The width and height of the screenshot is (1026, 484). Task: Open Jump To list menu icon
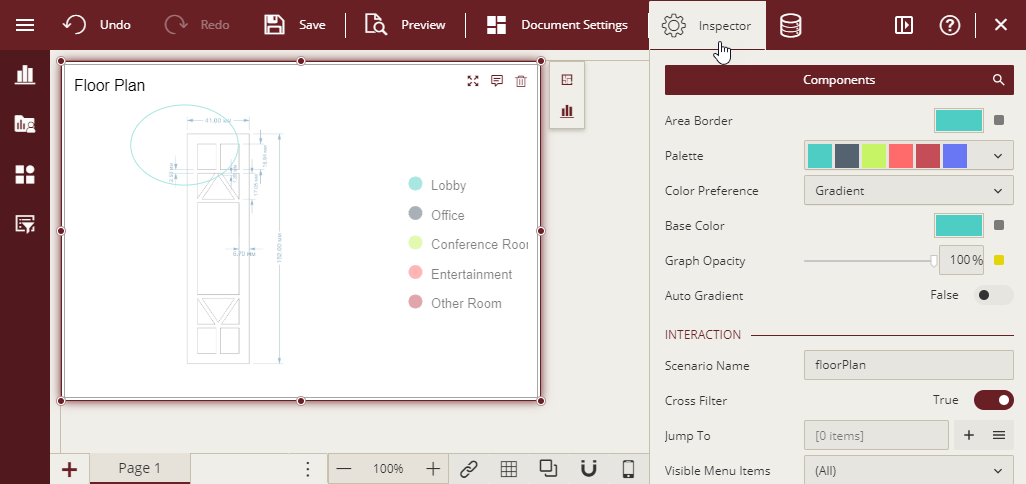(x=999, y=435)
